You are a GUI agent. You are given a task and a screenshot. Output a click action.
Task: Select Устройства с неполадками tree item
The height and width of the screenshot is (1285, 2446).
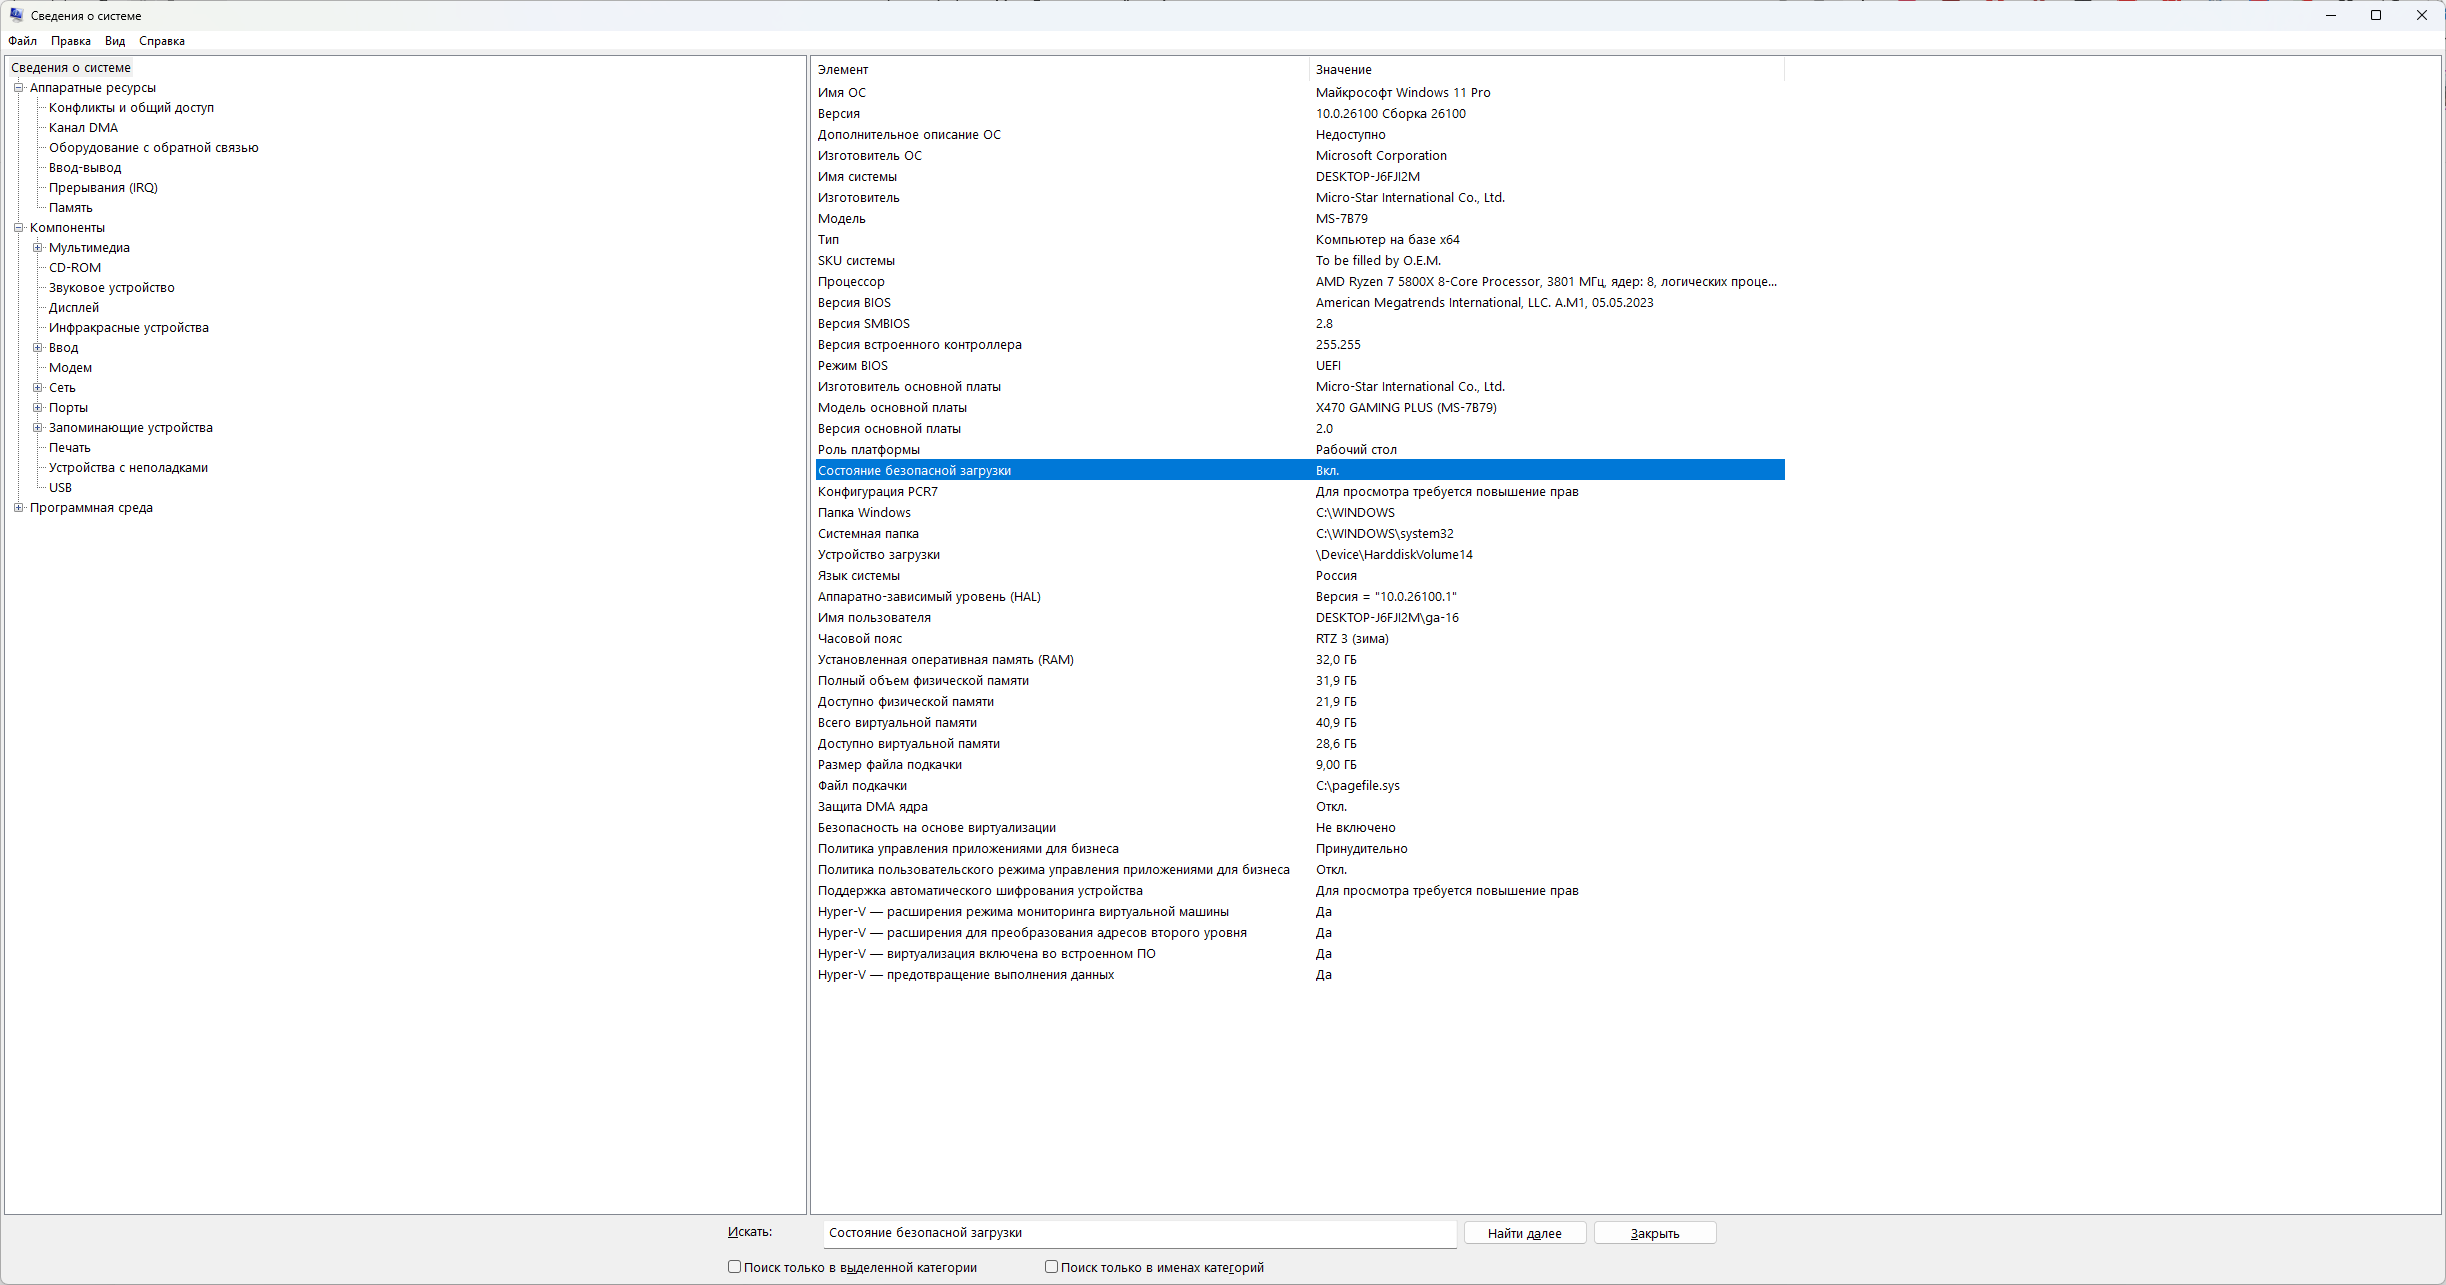128,468
